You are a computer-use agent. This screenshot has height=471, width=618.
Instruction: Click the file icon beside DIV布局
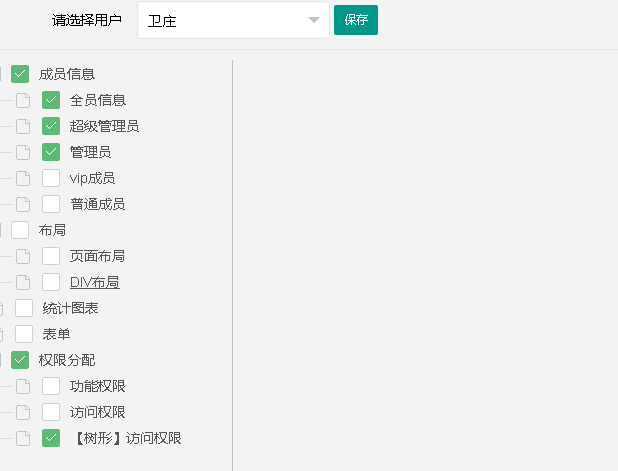(x=23, y=282)
